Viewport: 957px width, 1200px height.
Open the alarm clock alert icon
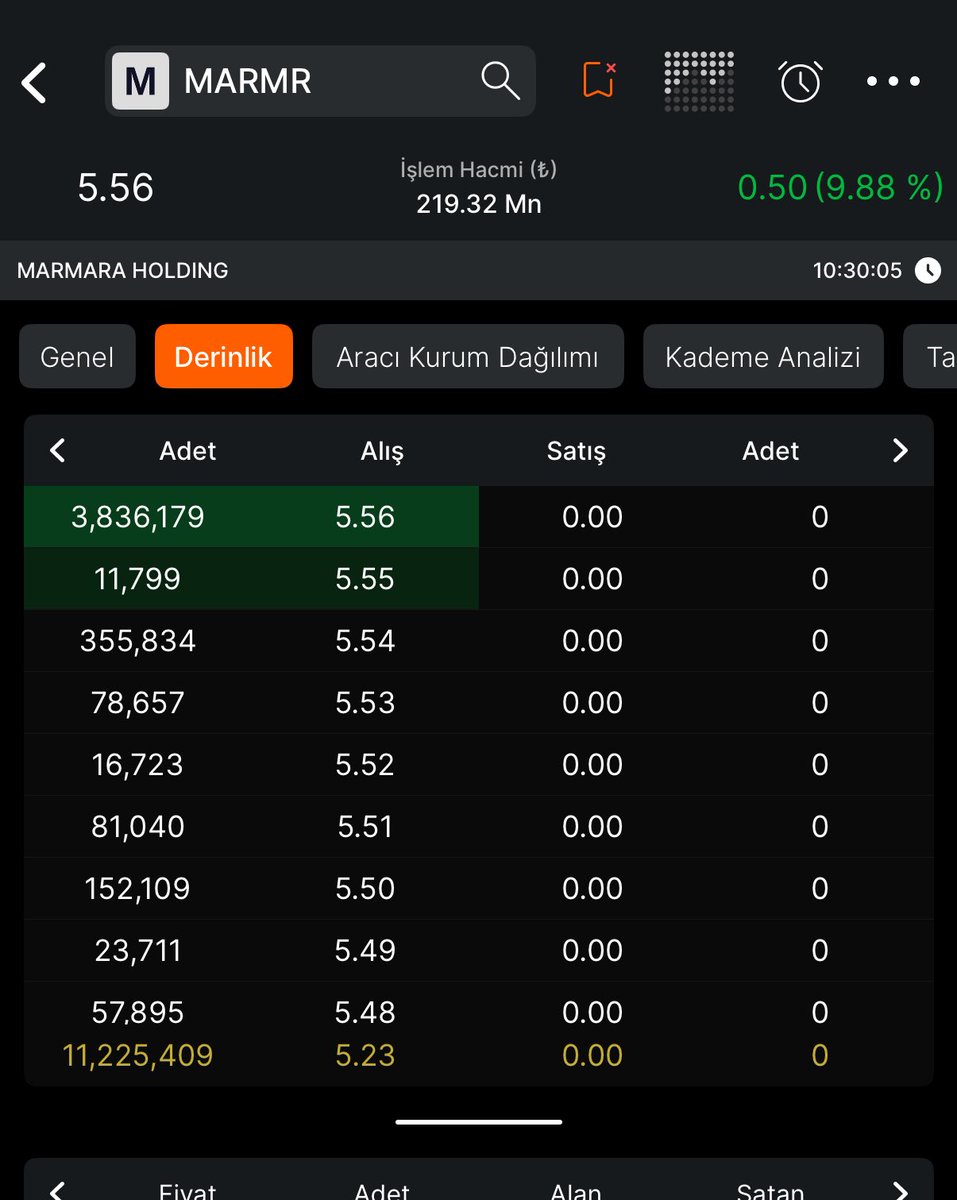(x=800, y=81)
